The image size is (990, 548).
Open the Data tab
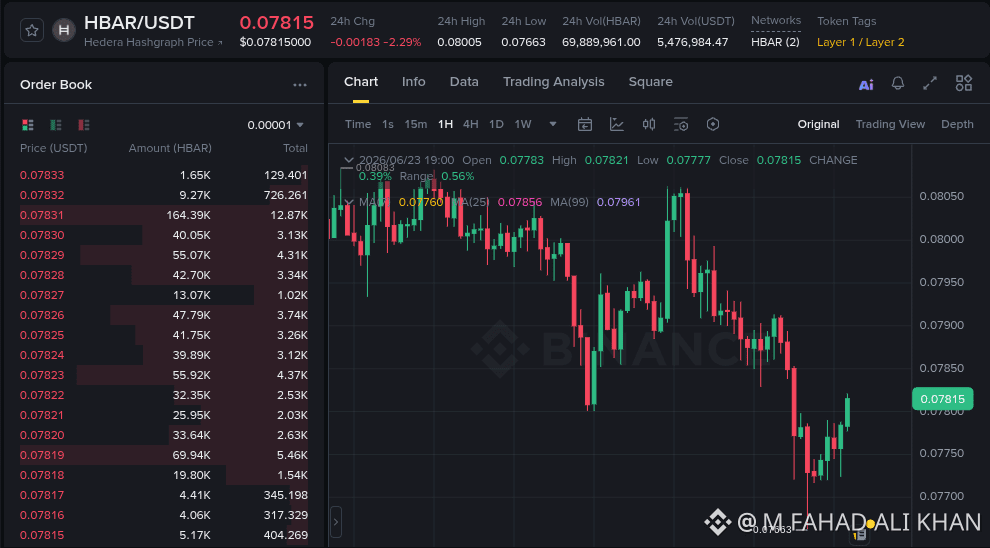(464, 82)
